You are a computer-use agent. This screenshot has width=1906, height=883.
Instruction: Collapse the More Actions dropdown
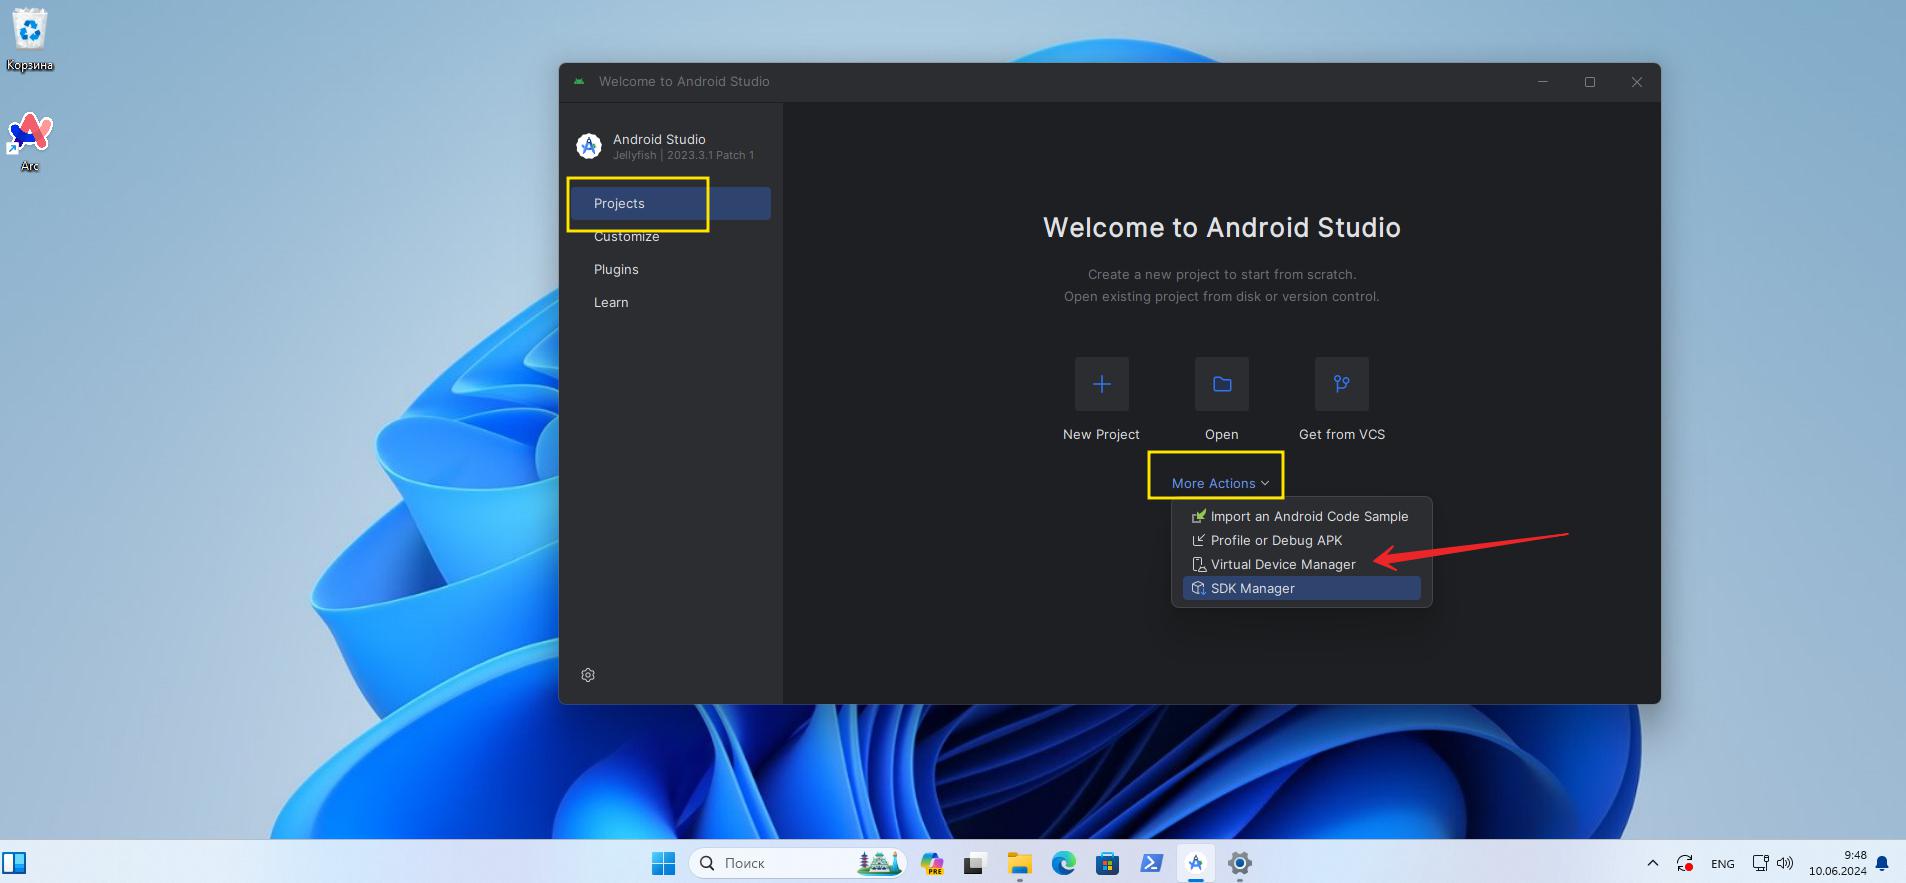(x=1220, y=483)
